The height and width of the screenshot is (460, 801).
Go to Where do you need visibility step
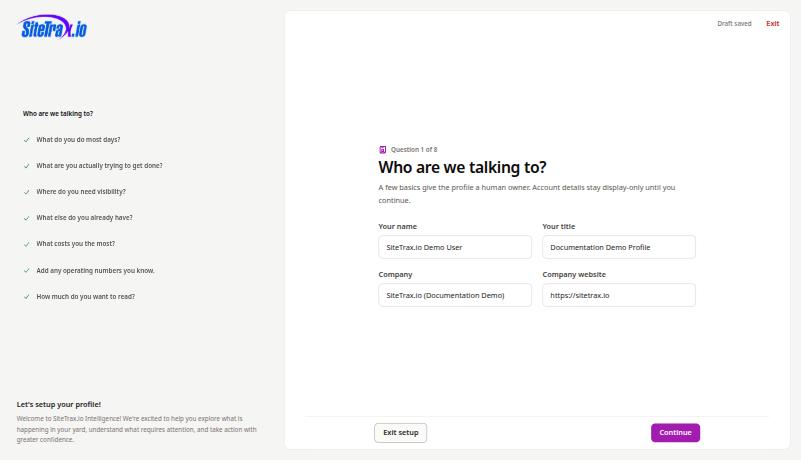click(81, 192)
